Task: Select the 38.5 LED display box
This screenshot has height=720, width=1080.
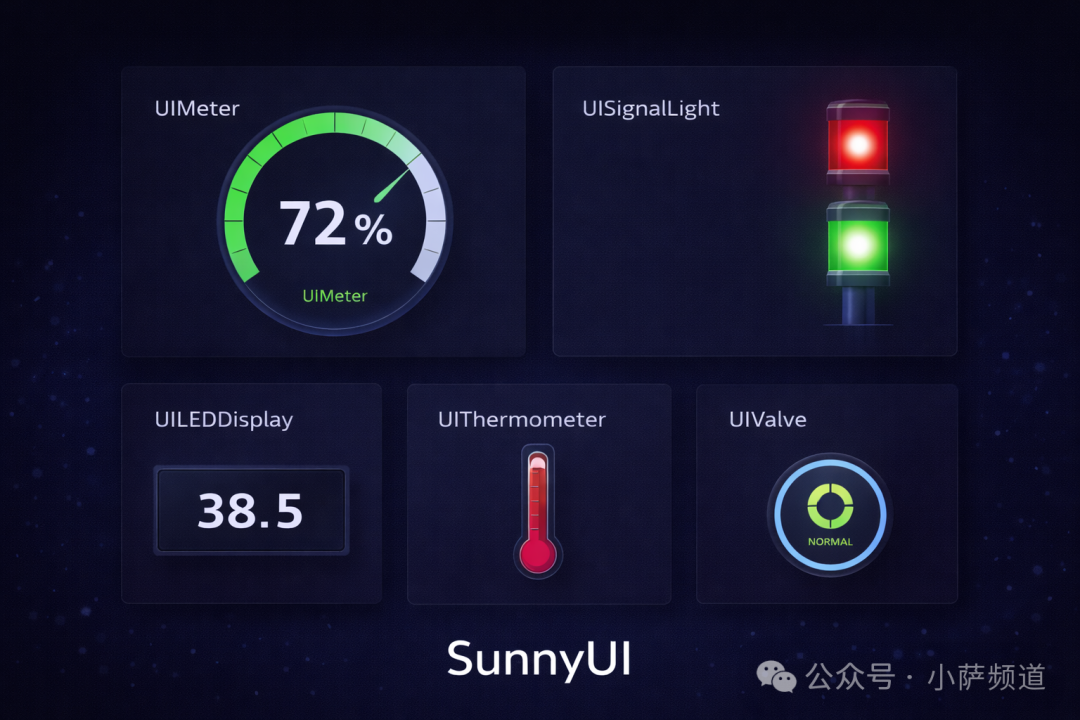Action: point(251,510)
